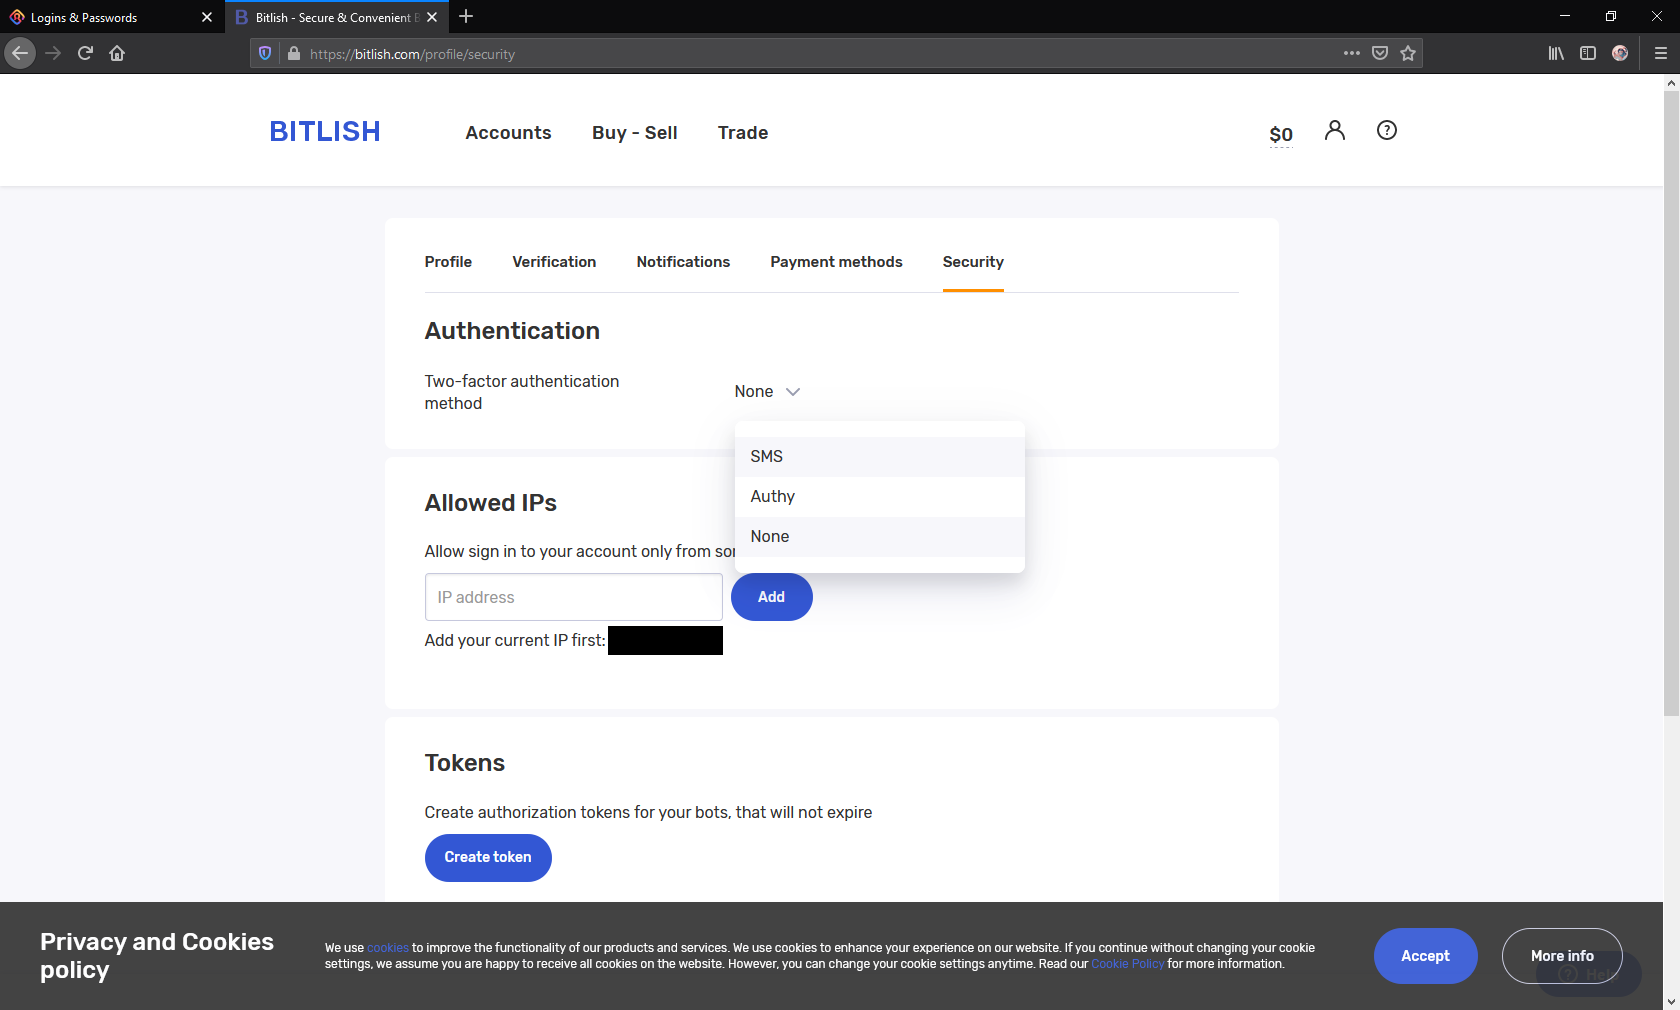Viewport: 1680px width, 1010px height.
Task: Switch to Payment methods tab
Action: pyautogui.click(x=836, y=262)
